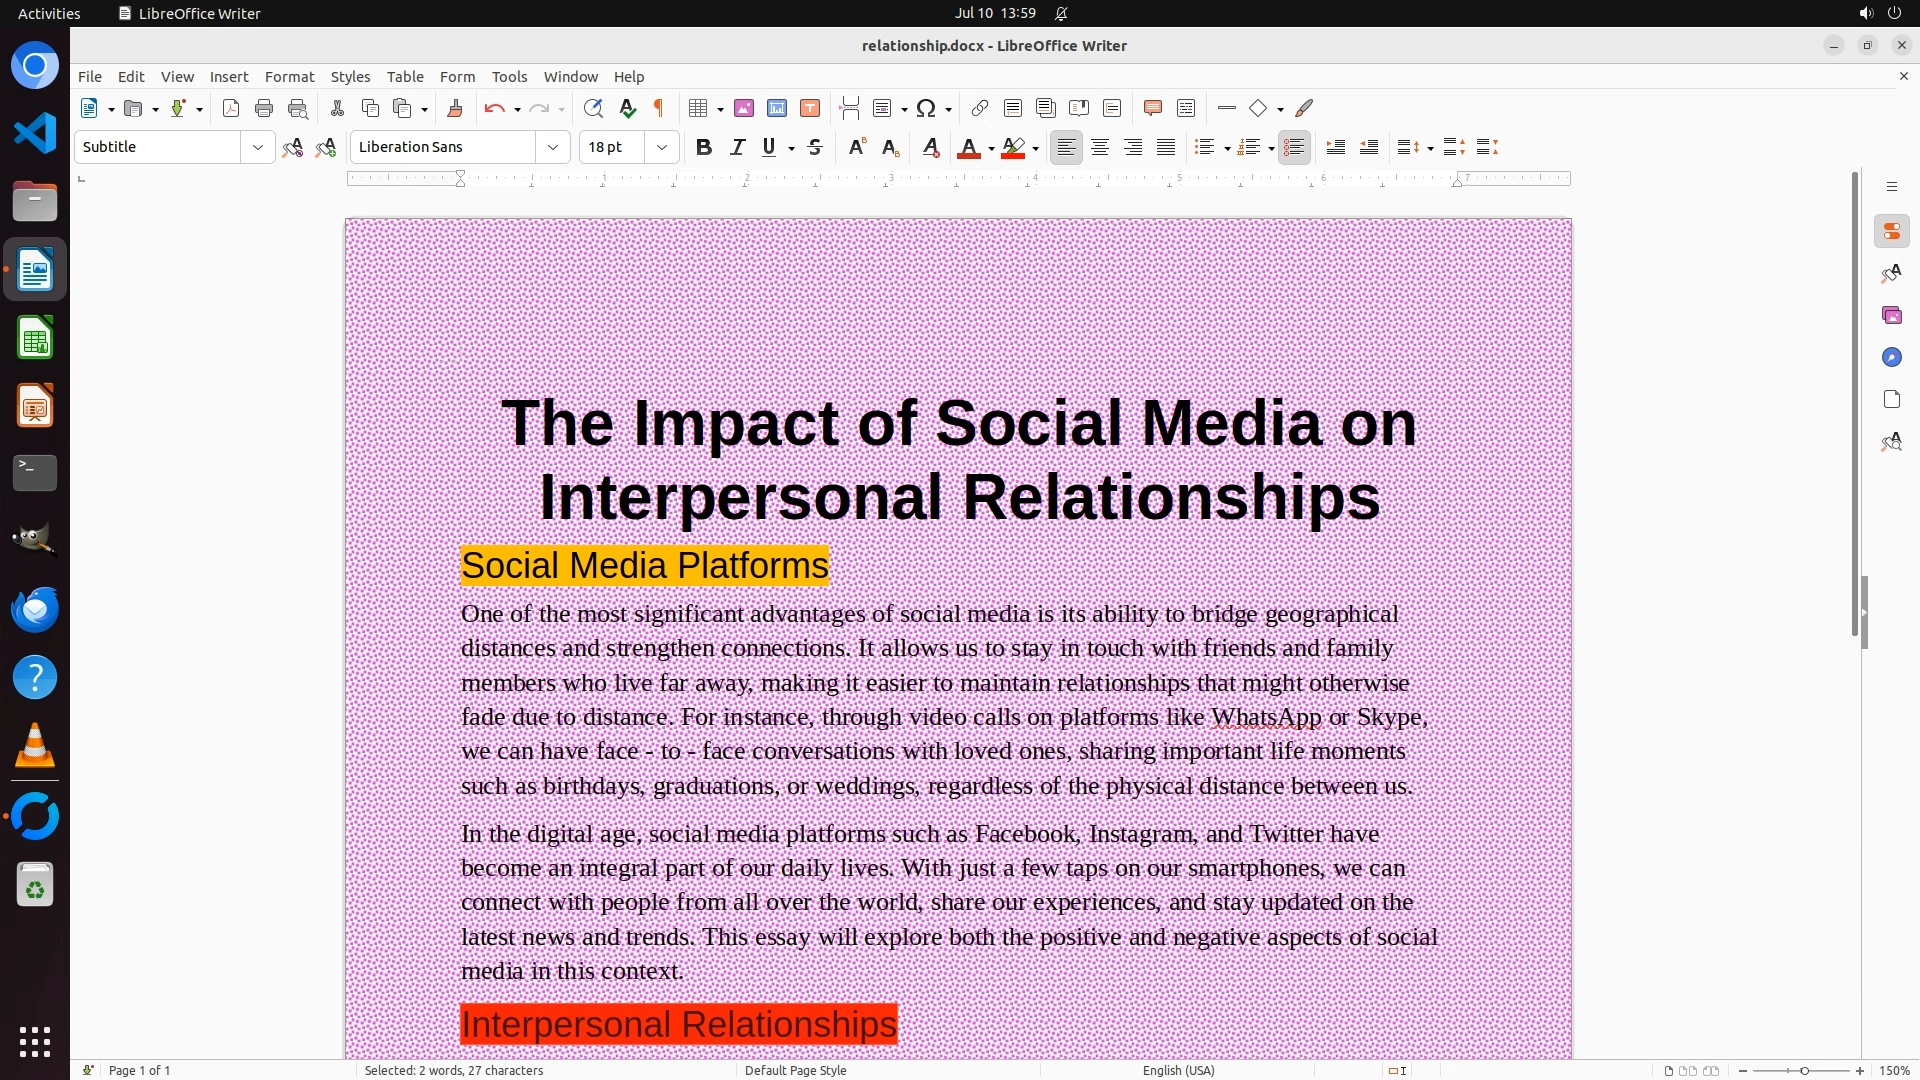Viewport: 1920px width, 1080px height.
Task: Open the sidebar Navigator panel
Action: click(1891, 357)
